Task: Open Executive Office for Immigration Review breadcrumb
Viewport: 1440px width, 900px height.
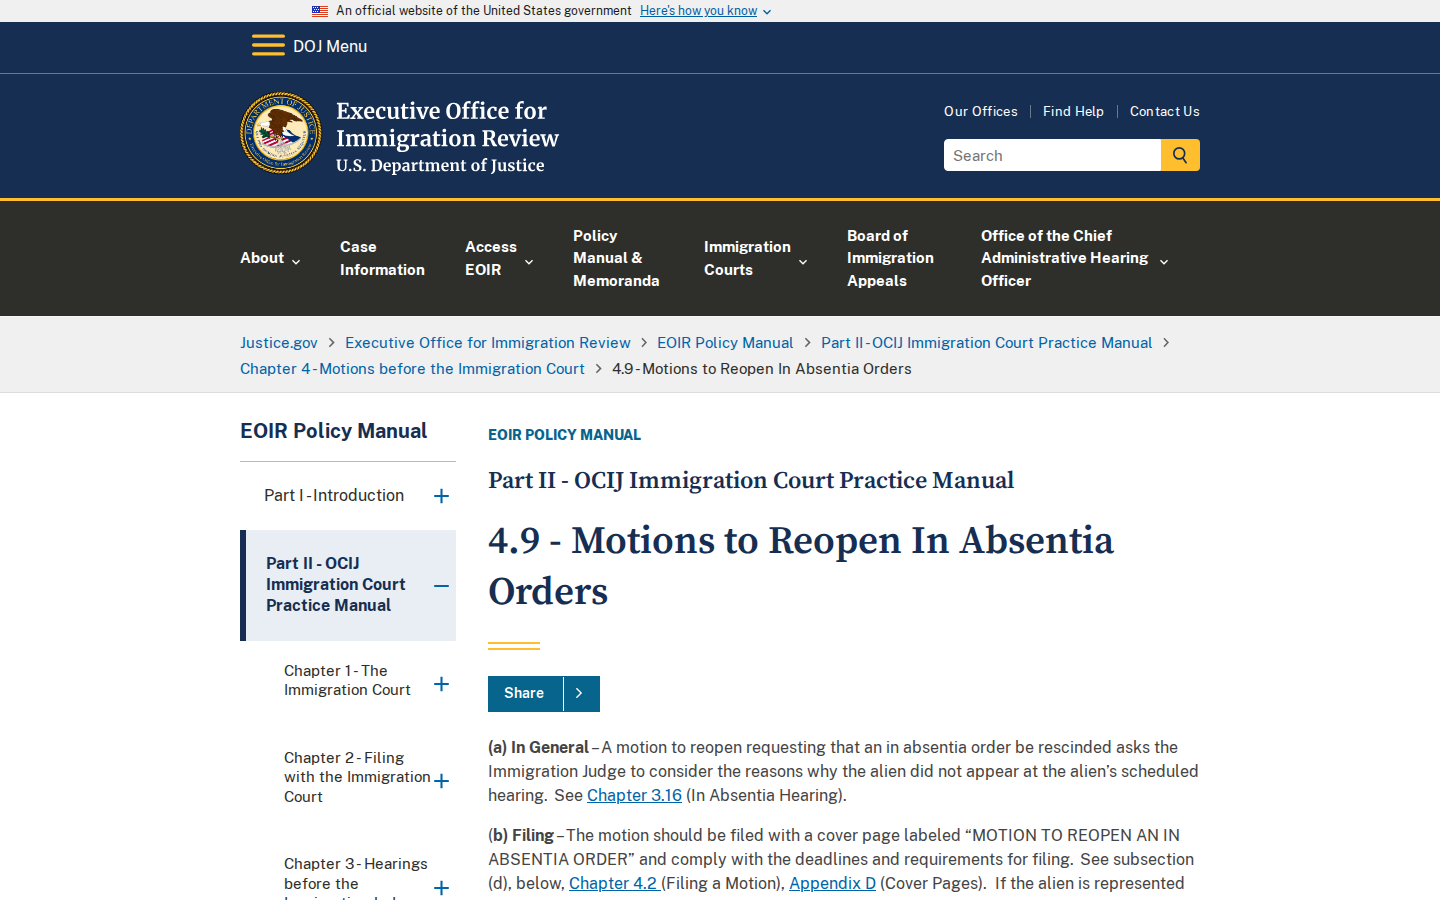Action: click(x=488, y=342)
